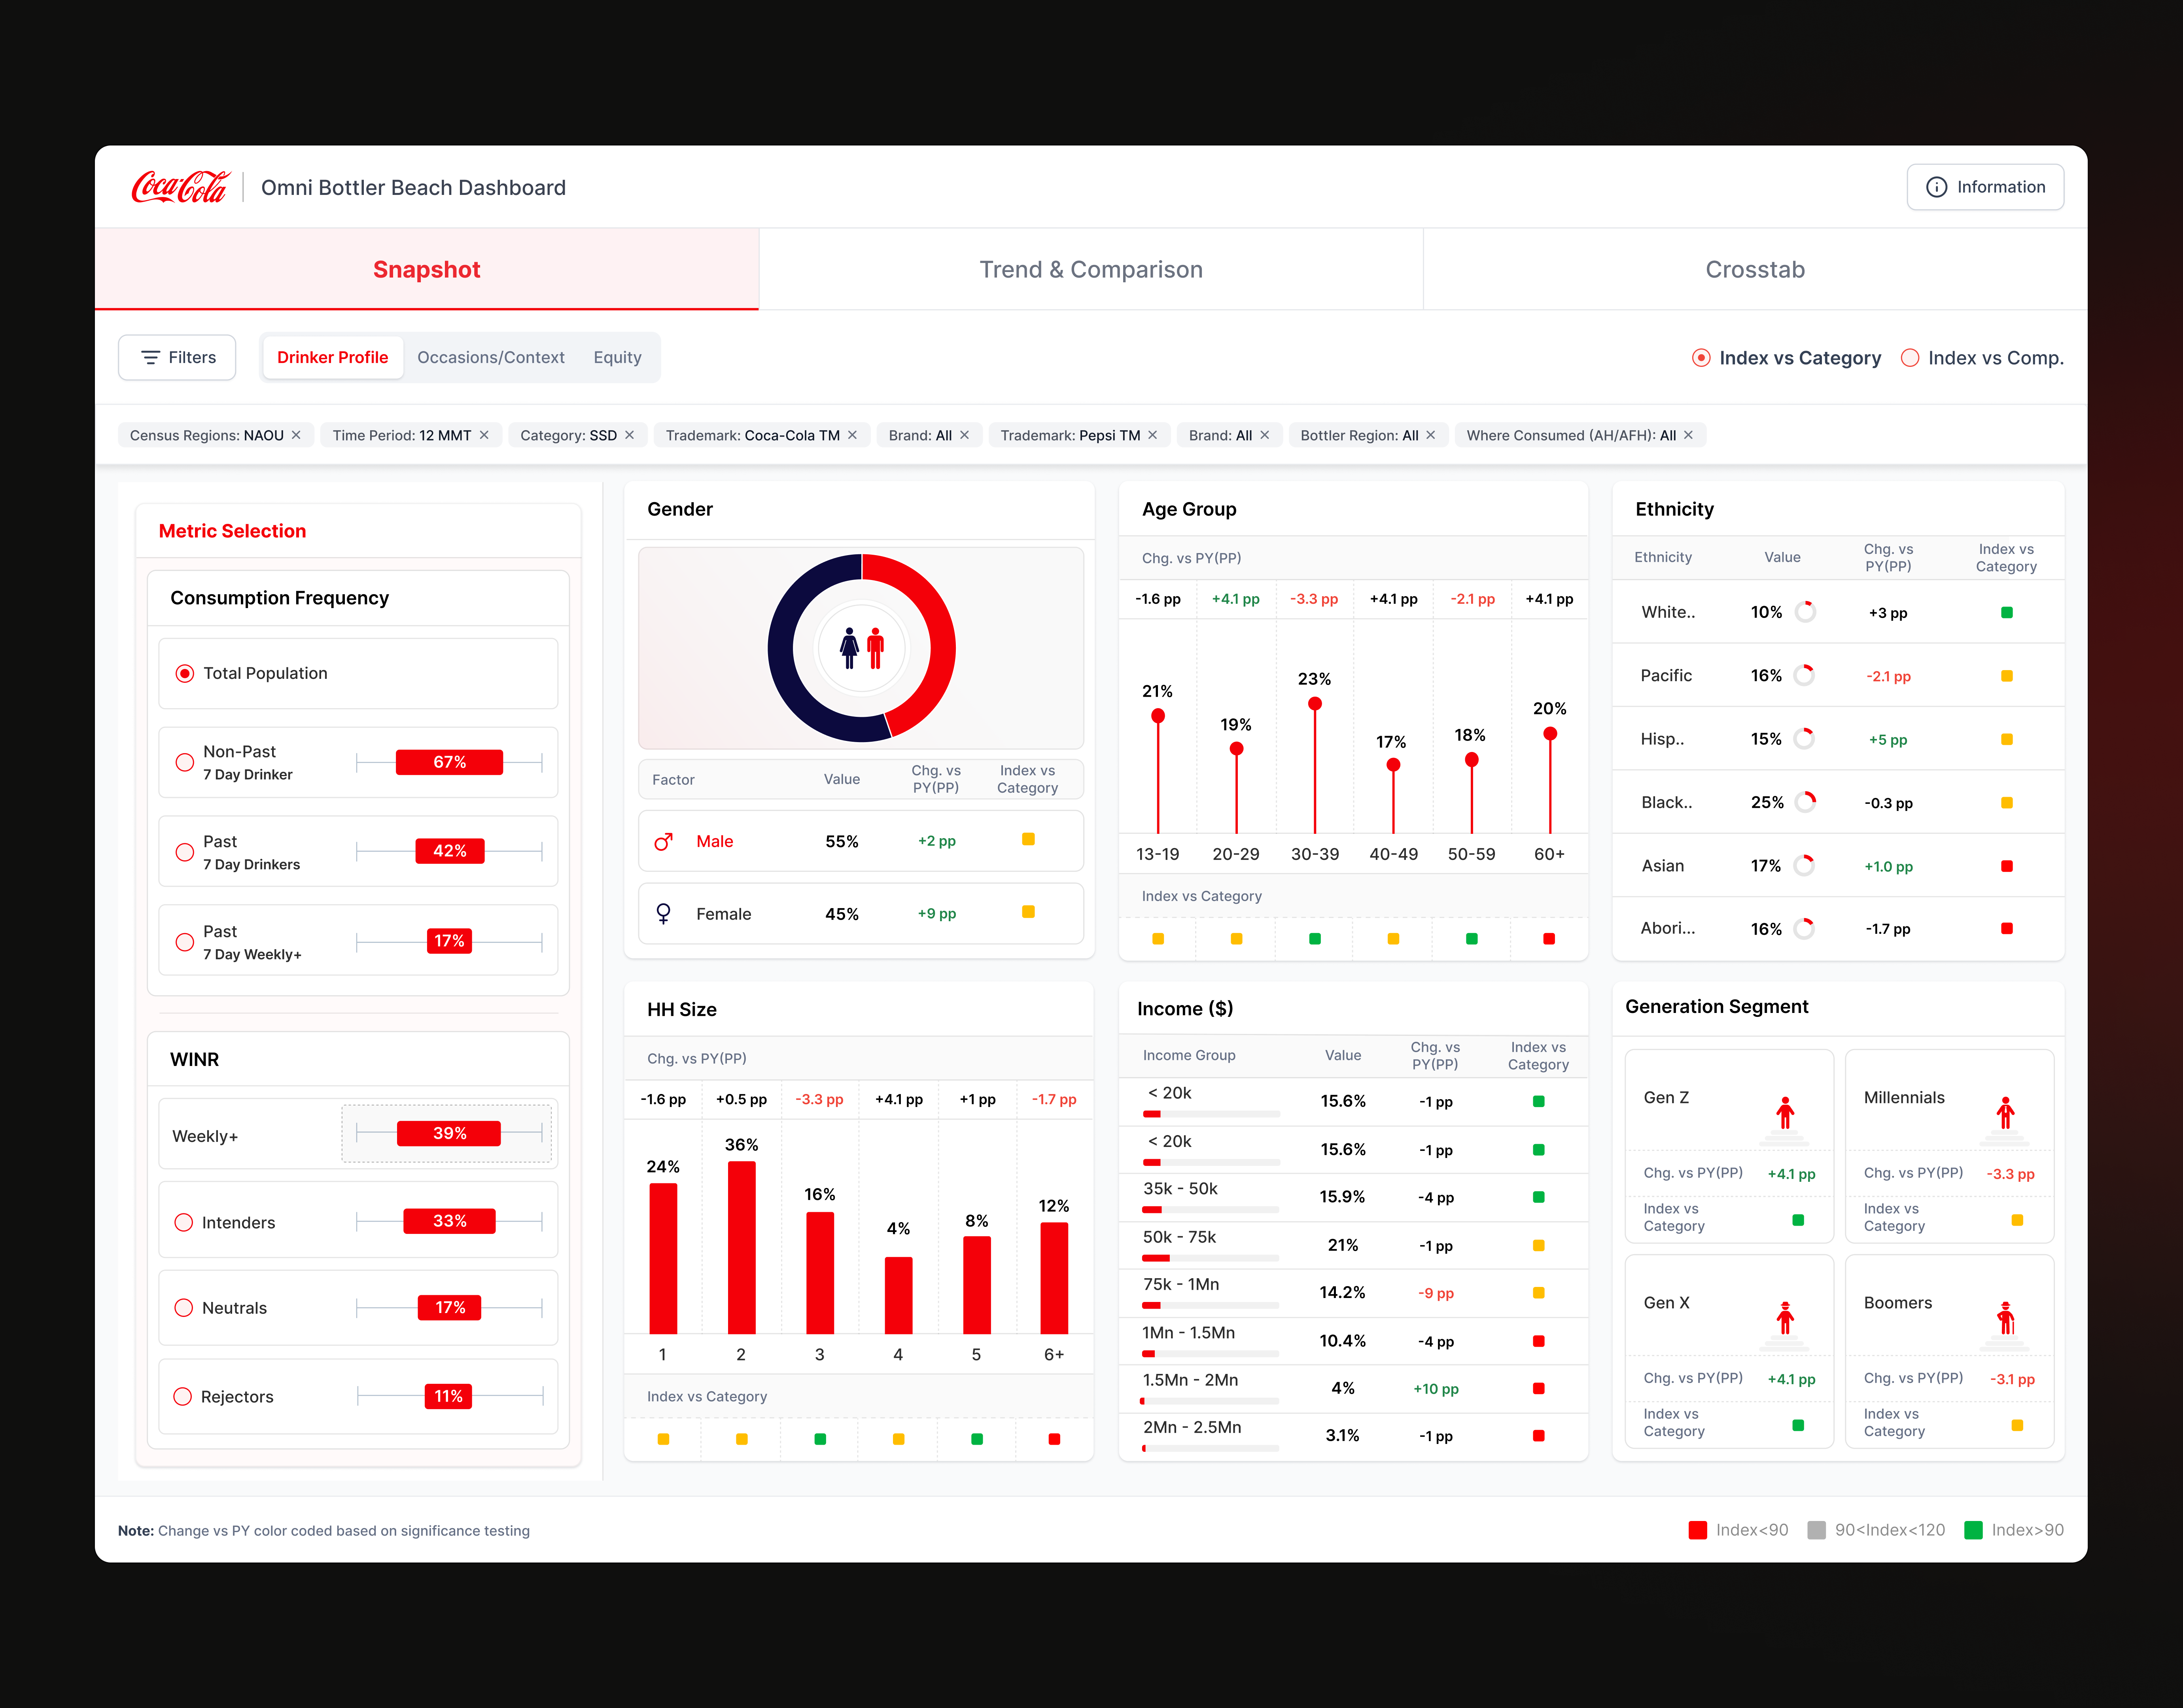Click the Pacific ethnicity mini donut indicator
Image resolution: width=2183 pixels, height=1708 pixels.
tap(1805, 675)
